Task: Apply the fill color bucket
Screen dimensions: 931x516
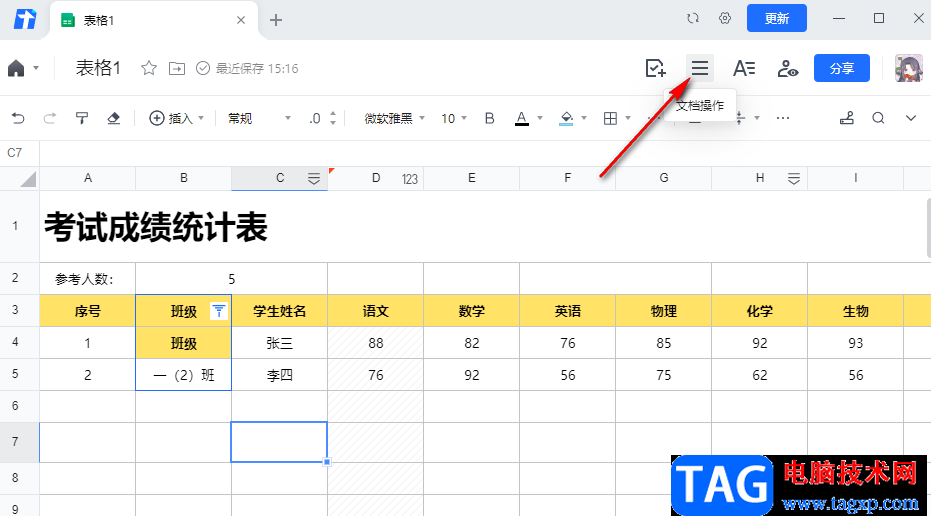Action: point(566,118)
